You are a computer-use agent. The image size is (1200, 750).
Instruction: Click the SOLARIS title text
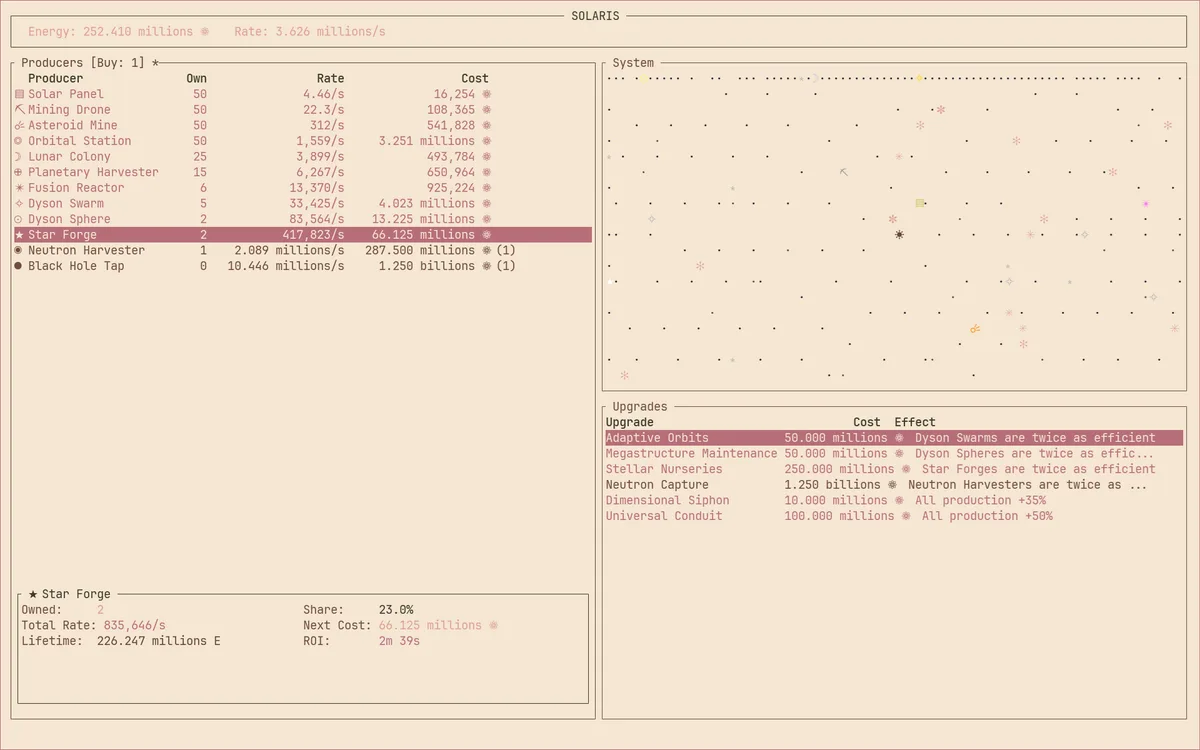pyautogui.click(x=595, y=16)
